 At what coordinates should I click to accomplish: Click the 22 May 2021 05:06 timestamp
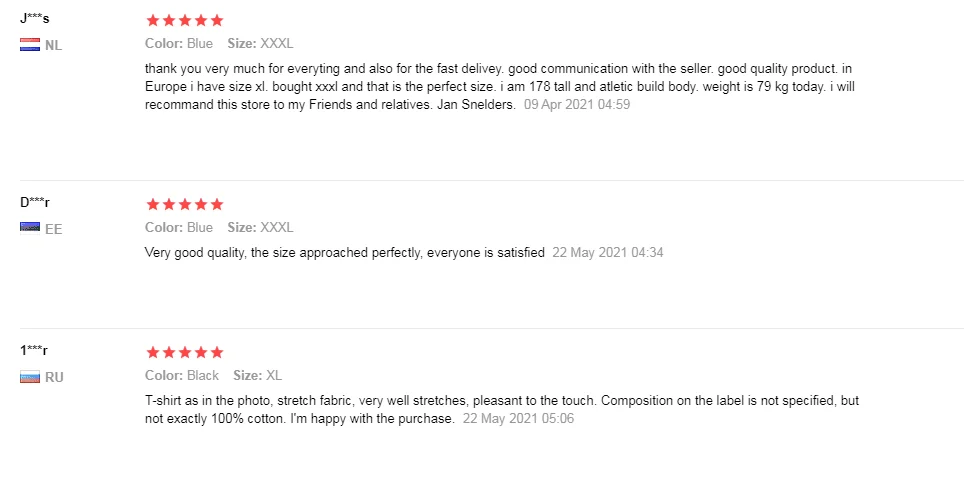pos(518,419)
